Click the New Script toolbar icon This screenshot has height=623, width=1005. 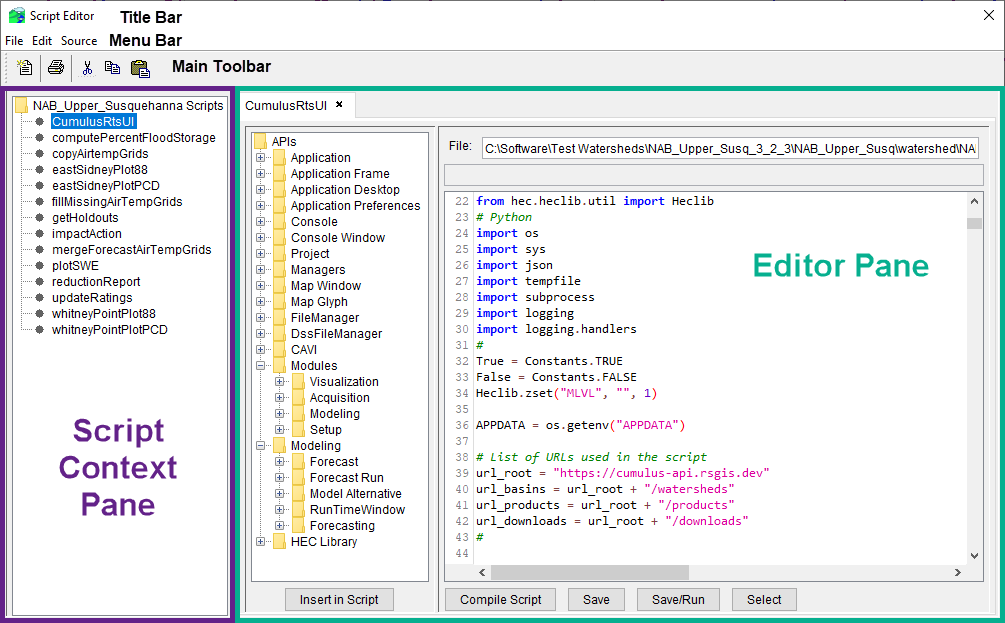click(25, 68)
